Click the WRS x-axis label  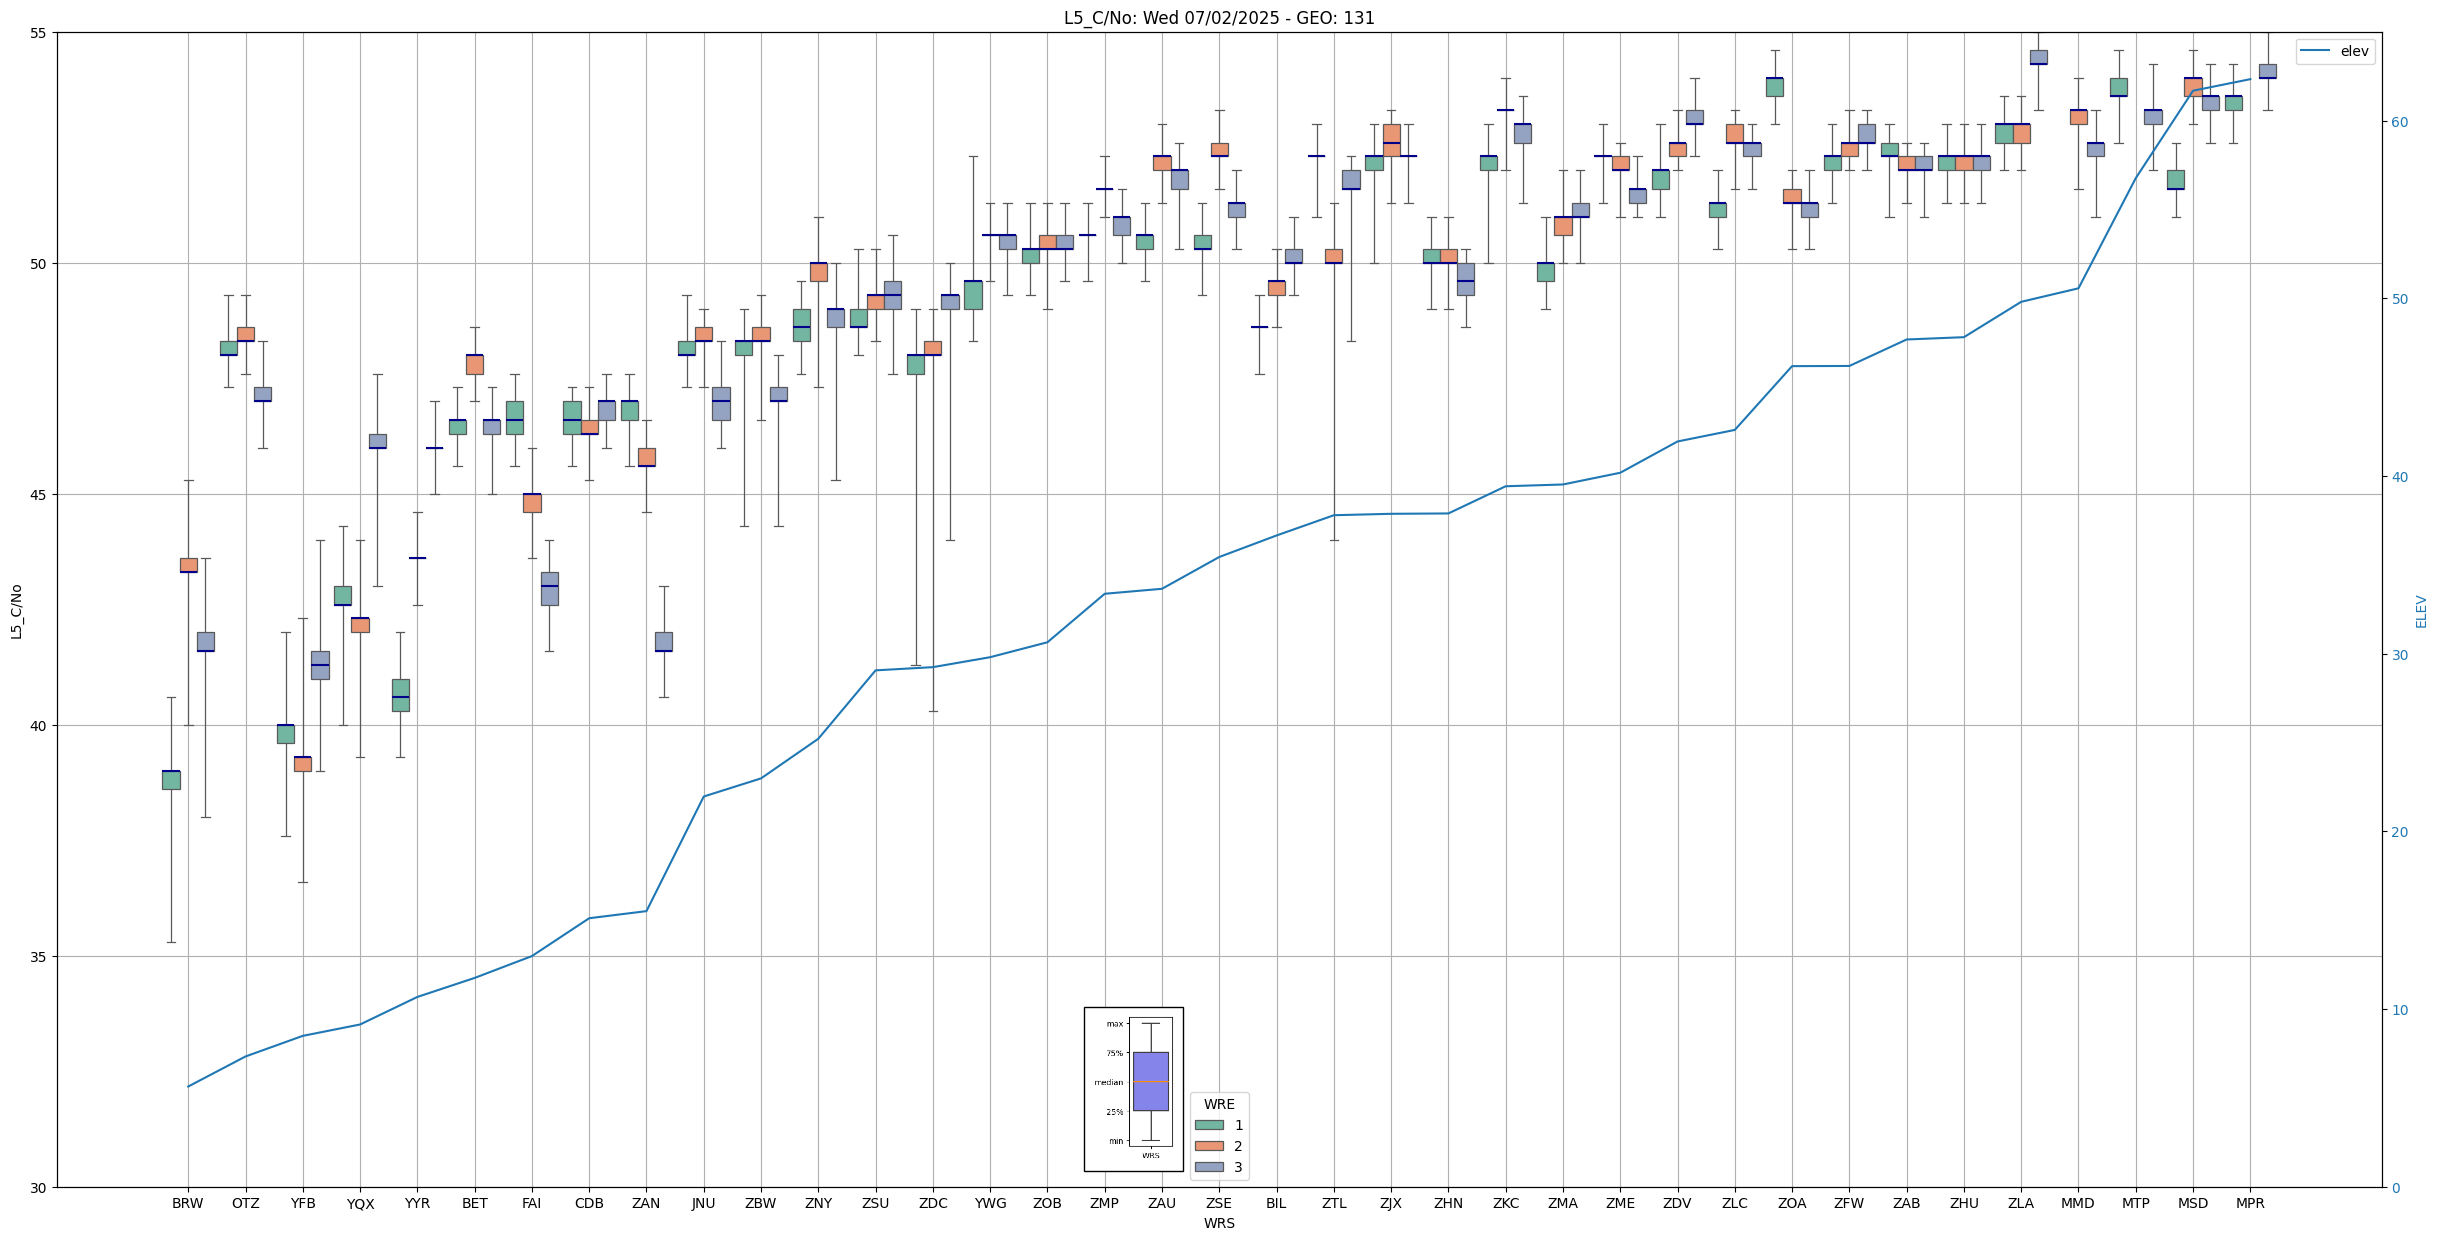(x=1218, y=1223)
